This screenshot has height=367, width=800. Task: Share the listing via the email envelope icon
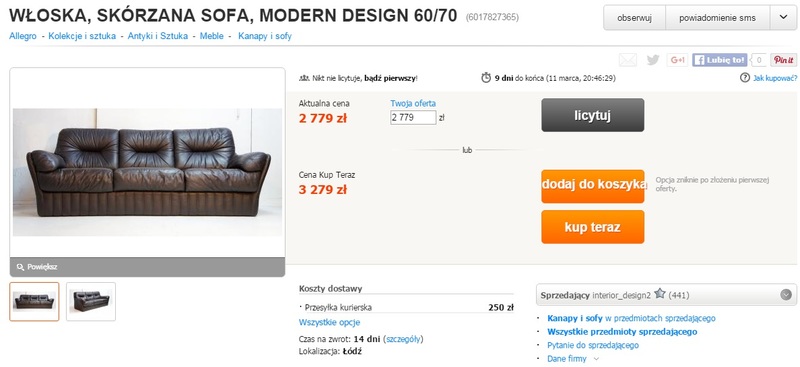coord(628,60)
